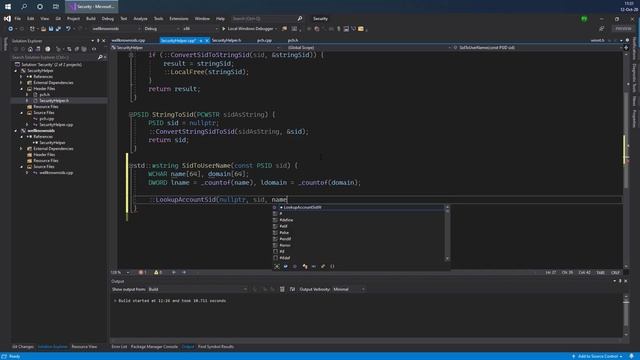Open the Extensions menu
Screen dimensions: 640x360
click(x=179, y=19)
